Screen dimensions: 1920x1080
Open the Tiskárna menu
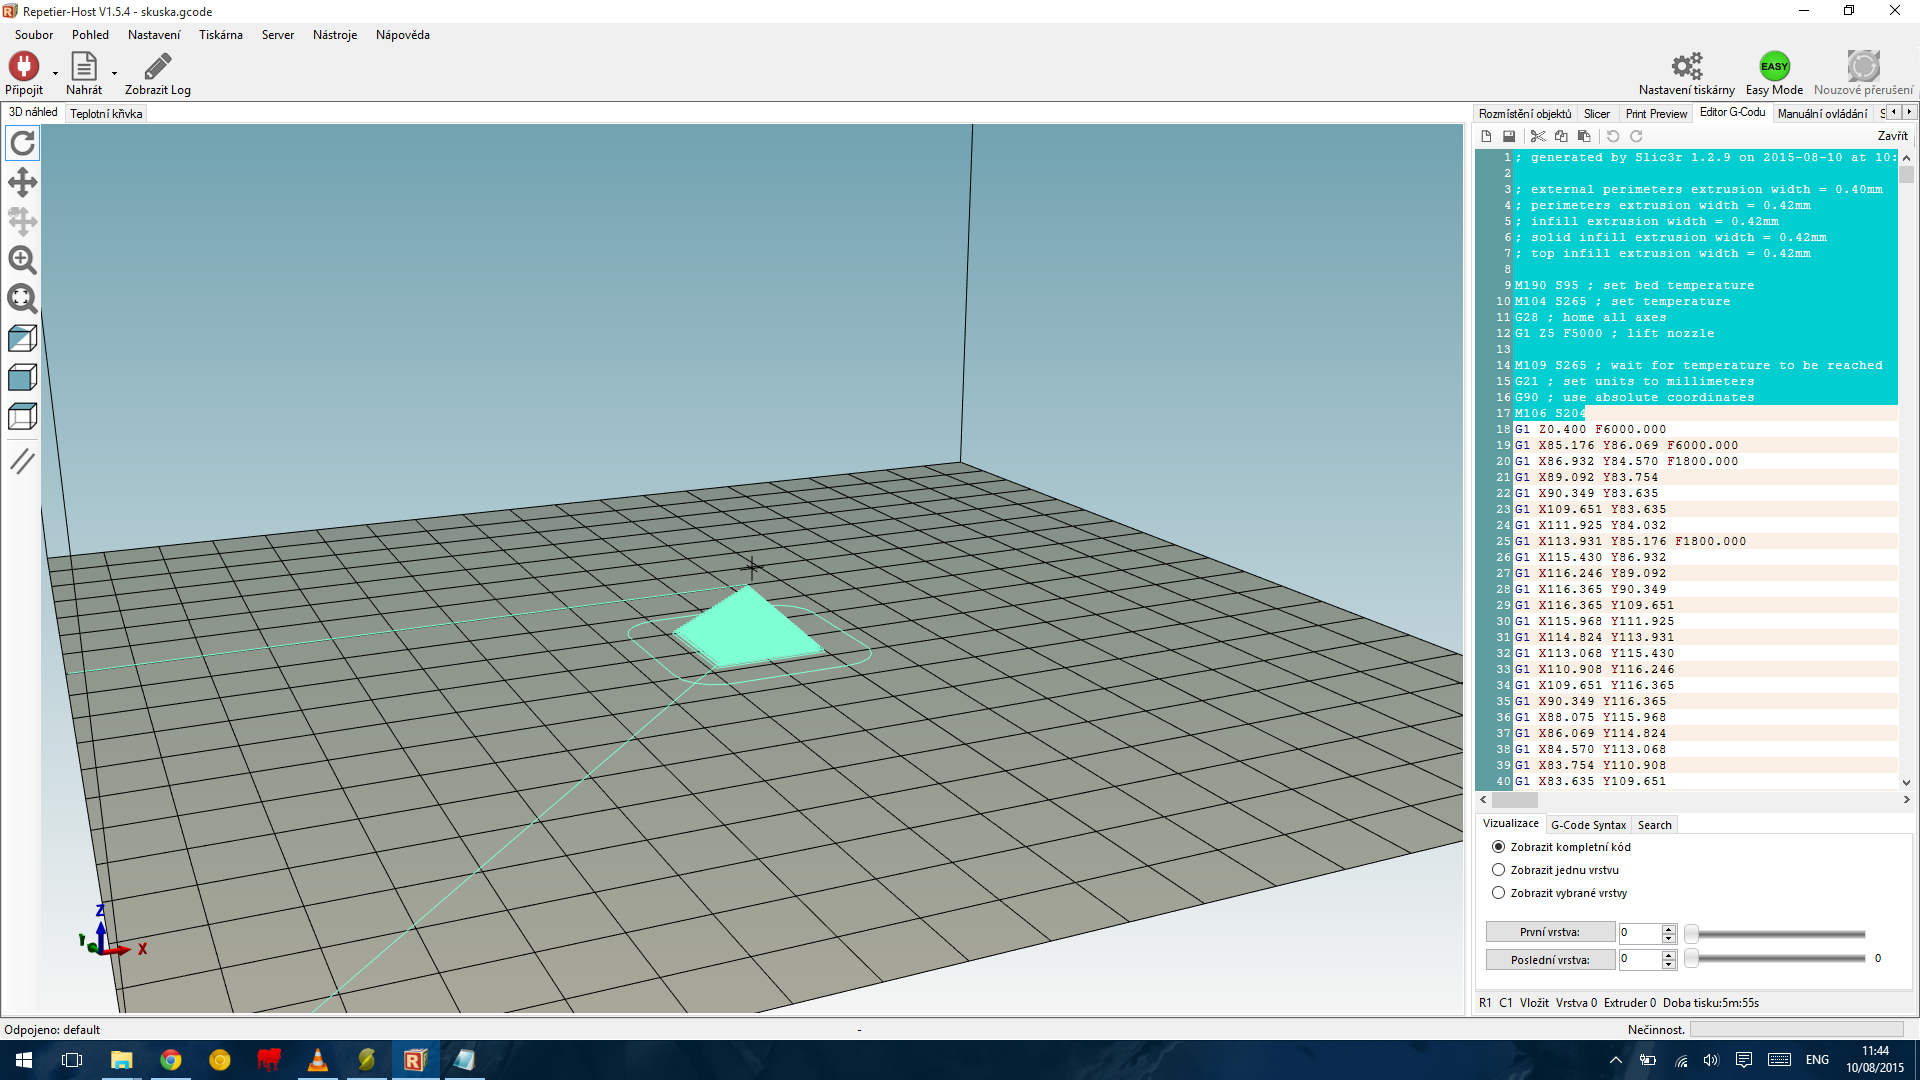[x=220, y=35]
